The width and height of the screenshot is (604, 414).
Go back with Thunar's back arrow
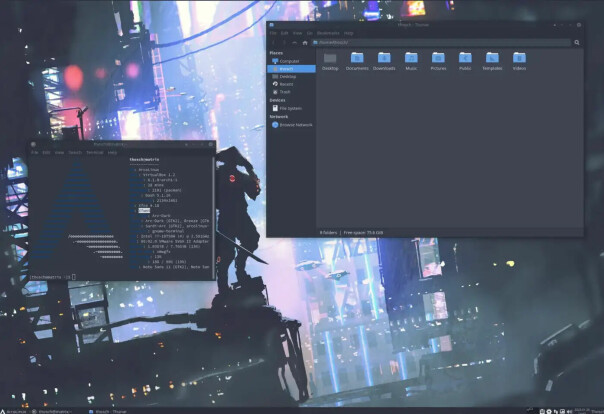(274, 43)
